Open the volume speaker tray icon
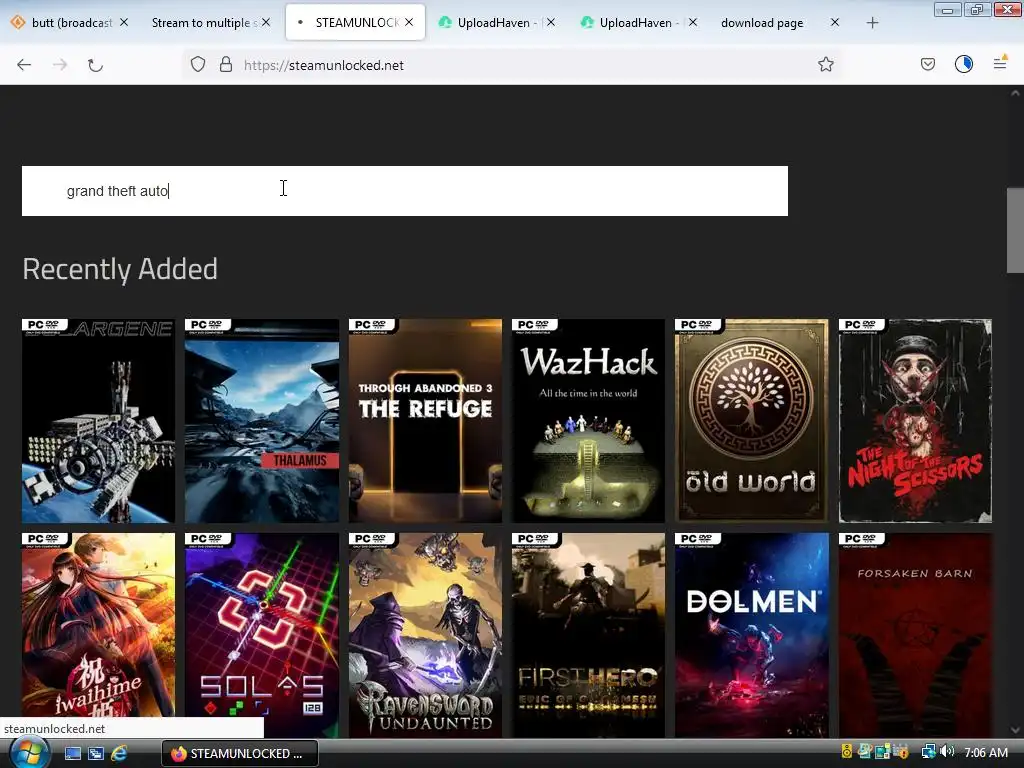This screenshot has width=1024, height=768. click(948, 752)
